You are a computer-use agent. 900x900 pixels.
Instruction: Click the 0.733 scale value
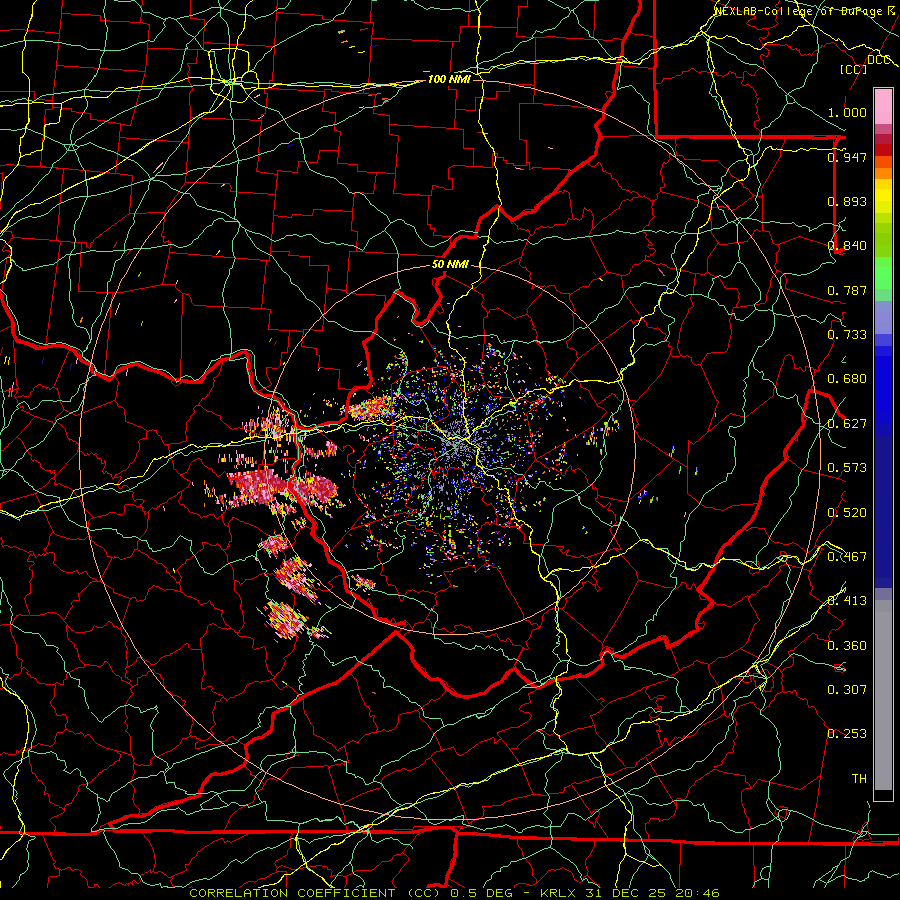(847, 335)
